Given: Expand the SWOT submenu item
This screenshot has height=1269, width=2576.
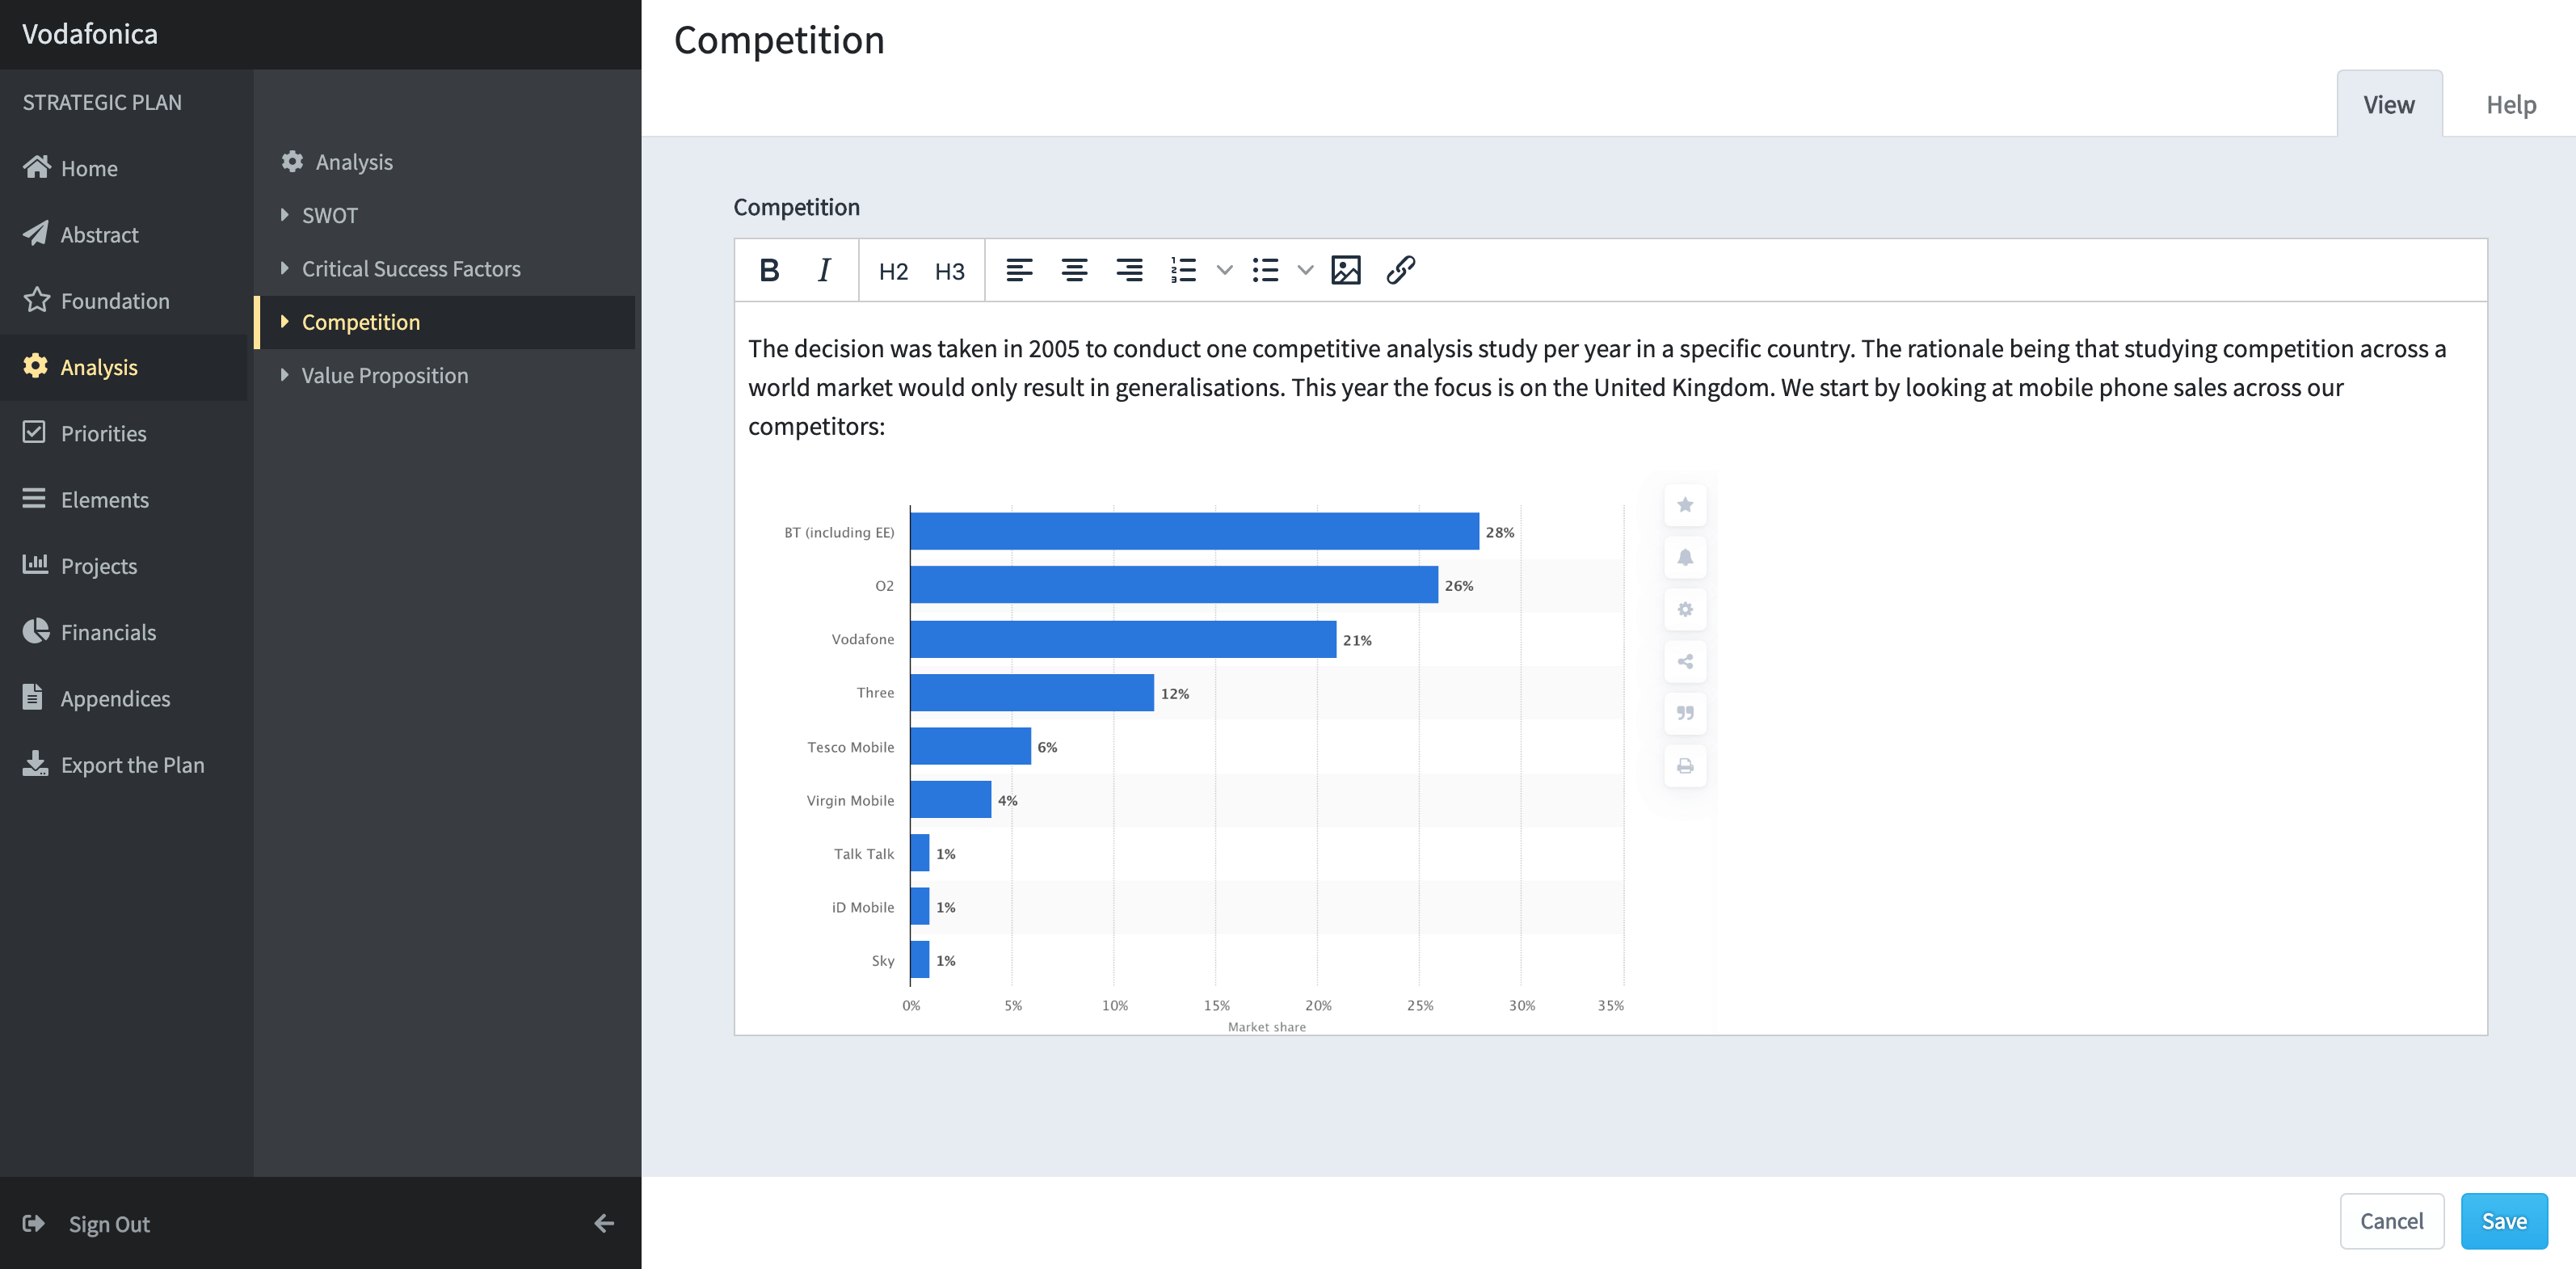Looking at the screenshot, I should 445,215.
